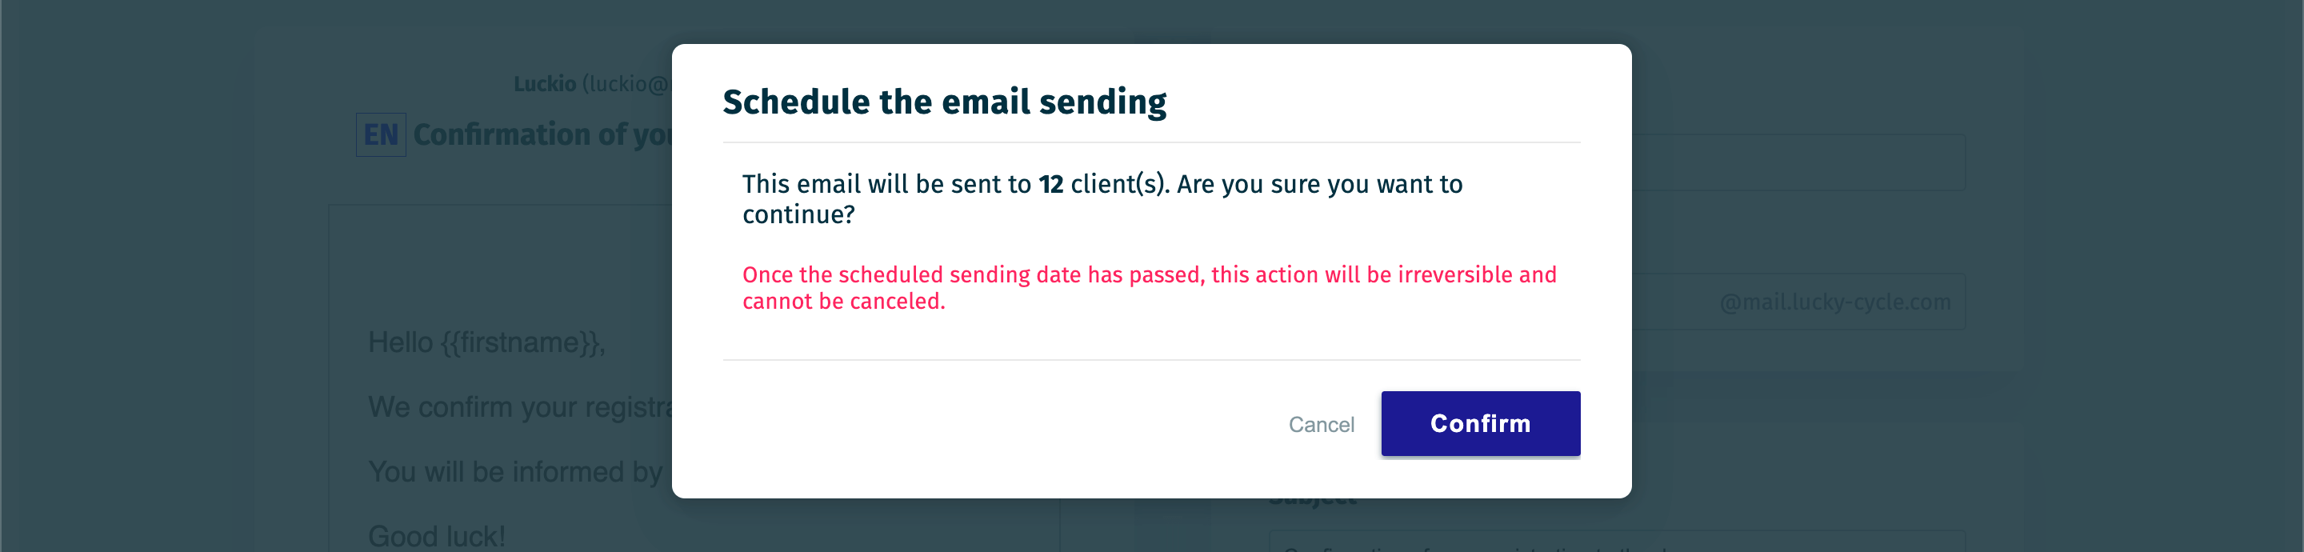
Task: Click the EN language badge
Action: pyautogui.click(x=381, y=135)
